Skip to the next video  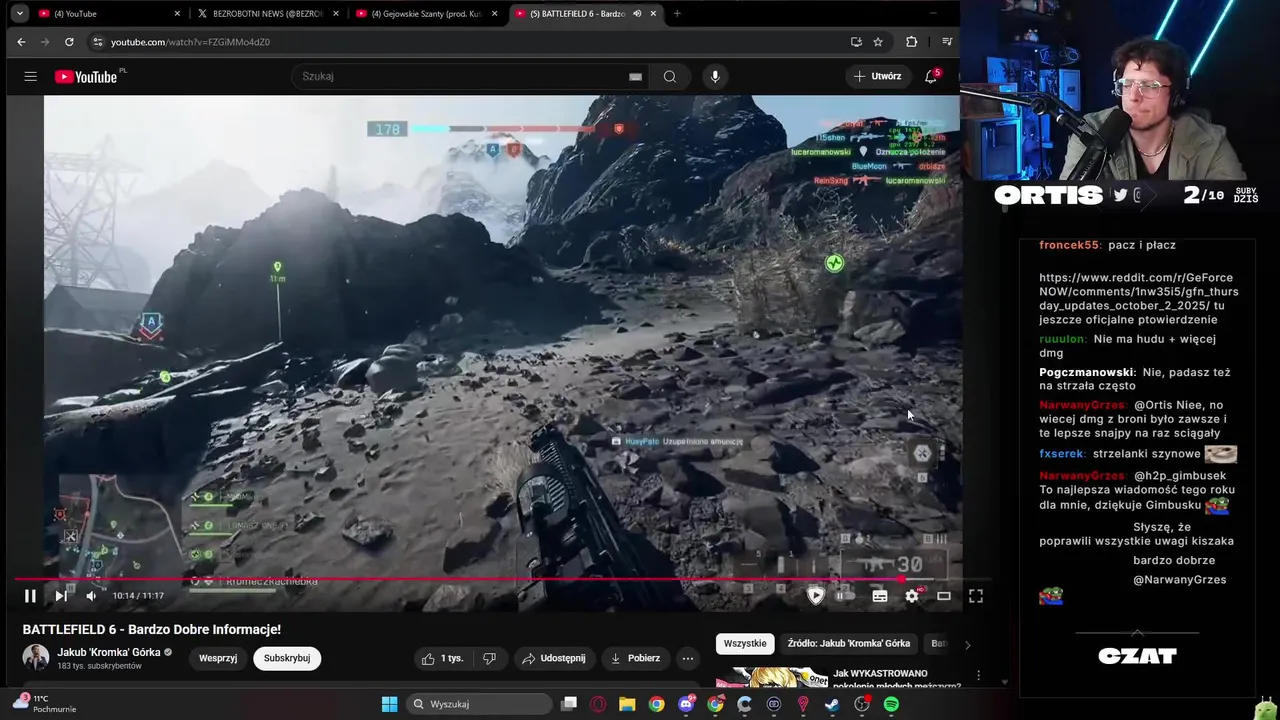coord(61,596)
